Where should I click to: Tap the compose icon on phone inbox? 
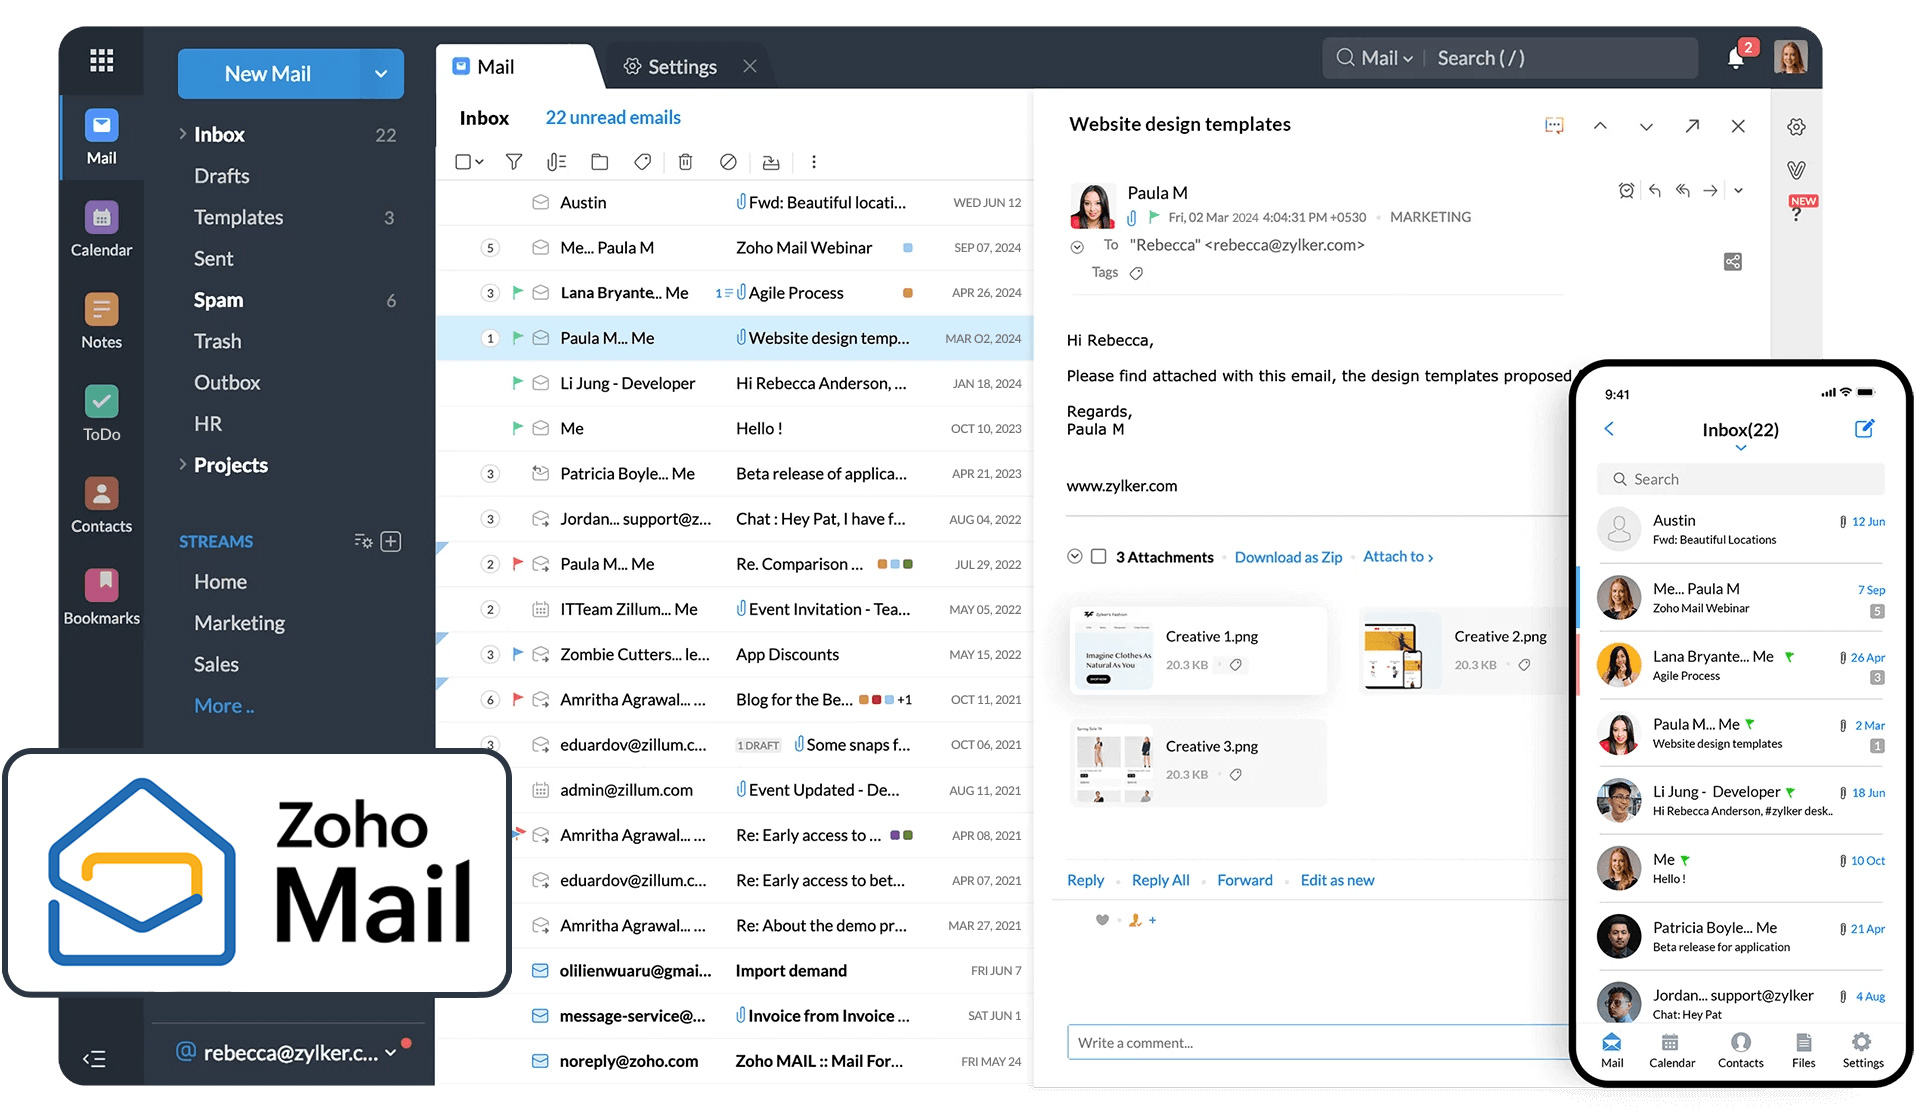point(1864,429)
